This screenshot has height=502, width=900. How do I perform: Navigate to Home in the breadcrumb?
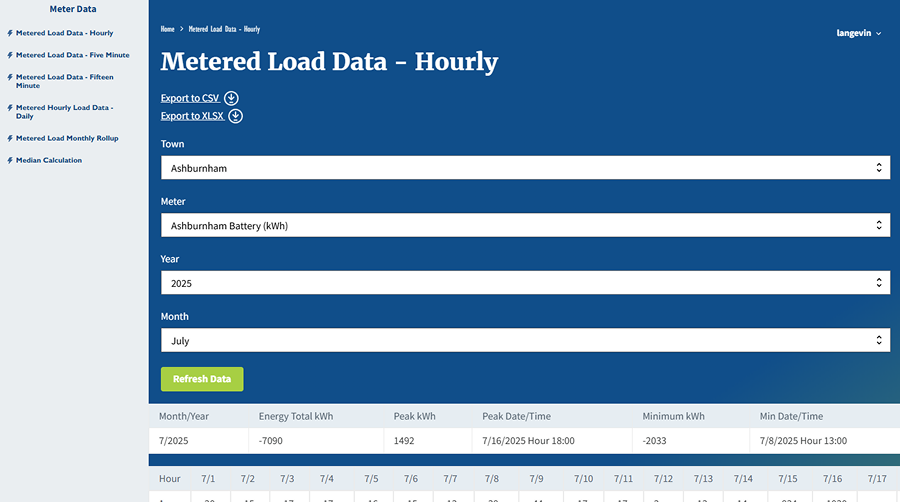(167, 29)
